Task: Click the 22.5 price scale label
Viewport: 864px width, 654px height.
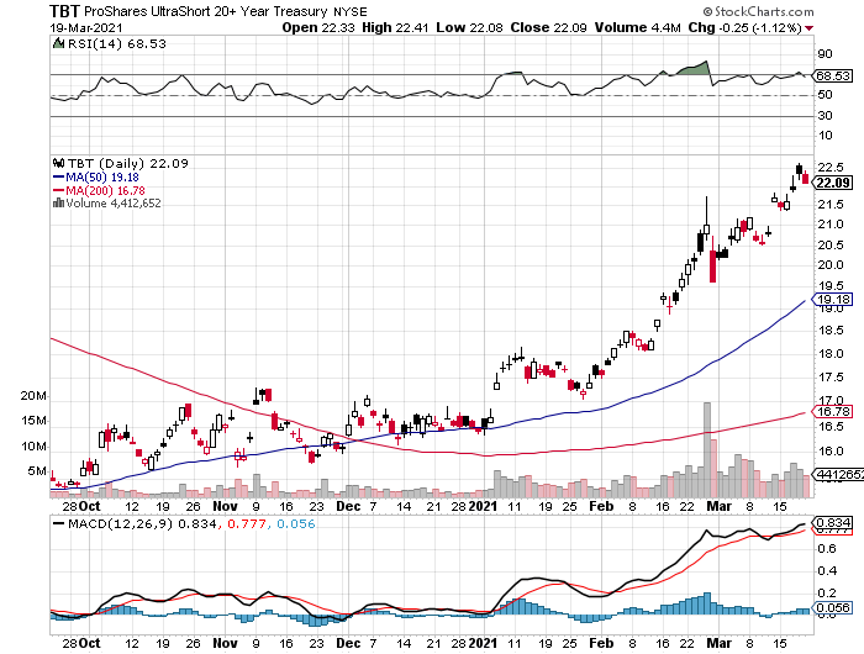Action: pyautogui.click(x=830, y=167)
